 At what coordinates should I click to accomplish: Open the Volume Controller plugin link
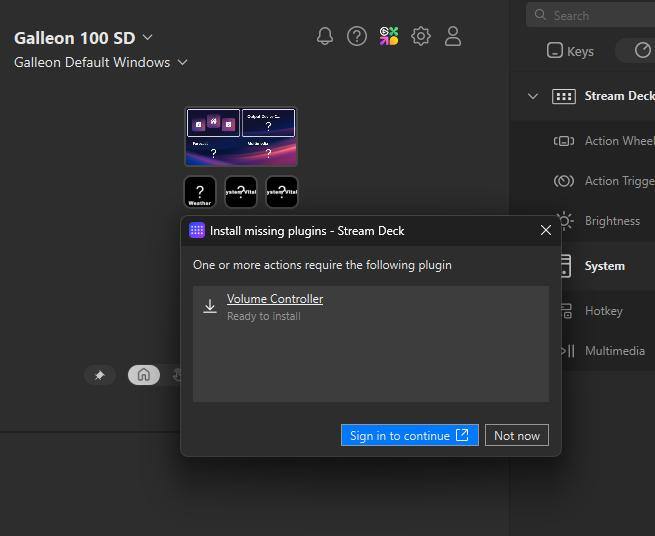(x=275, y=299)
